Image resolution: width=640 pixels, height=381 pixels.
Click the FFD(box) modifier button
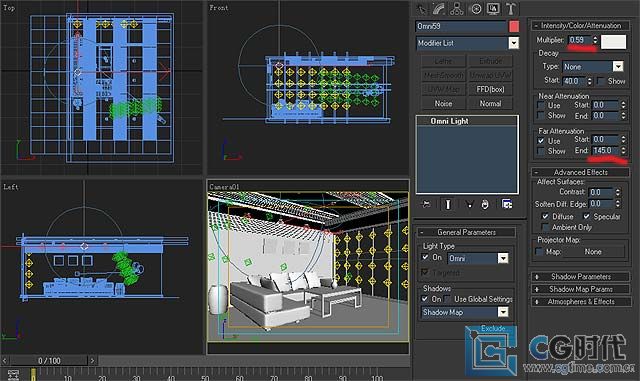490,89
